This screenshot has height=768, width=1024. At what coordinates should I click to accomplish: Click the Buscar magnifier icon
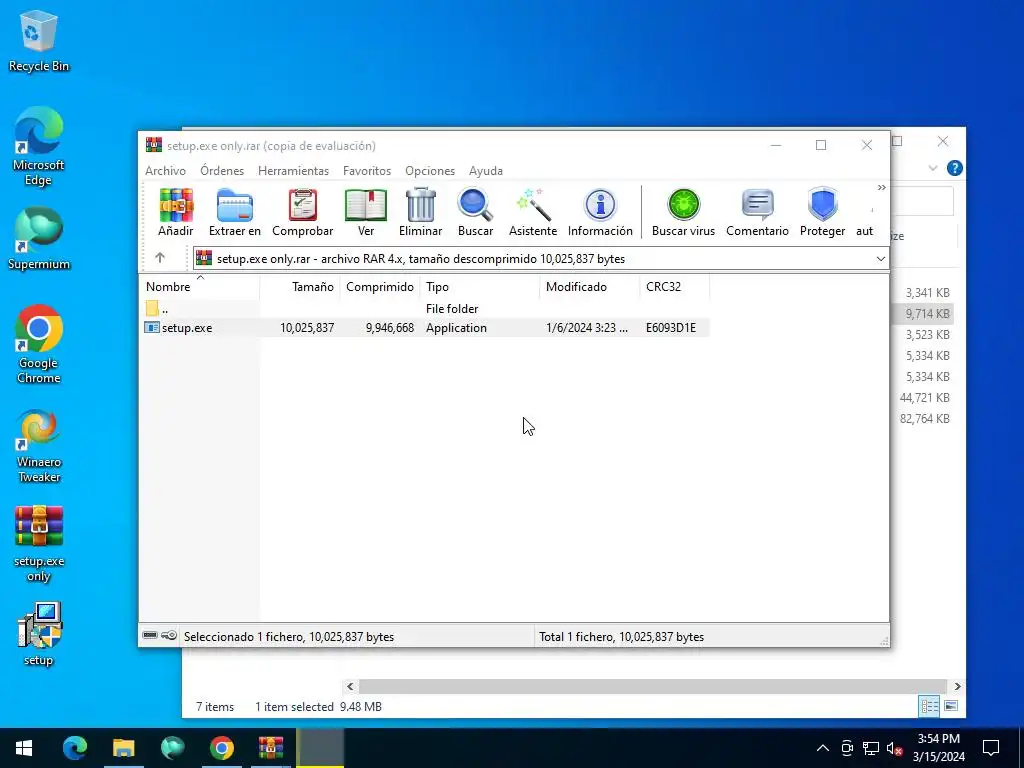[x=475, y=212]
